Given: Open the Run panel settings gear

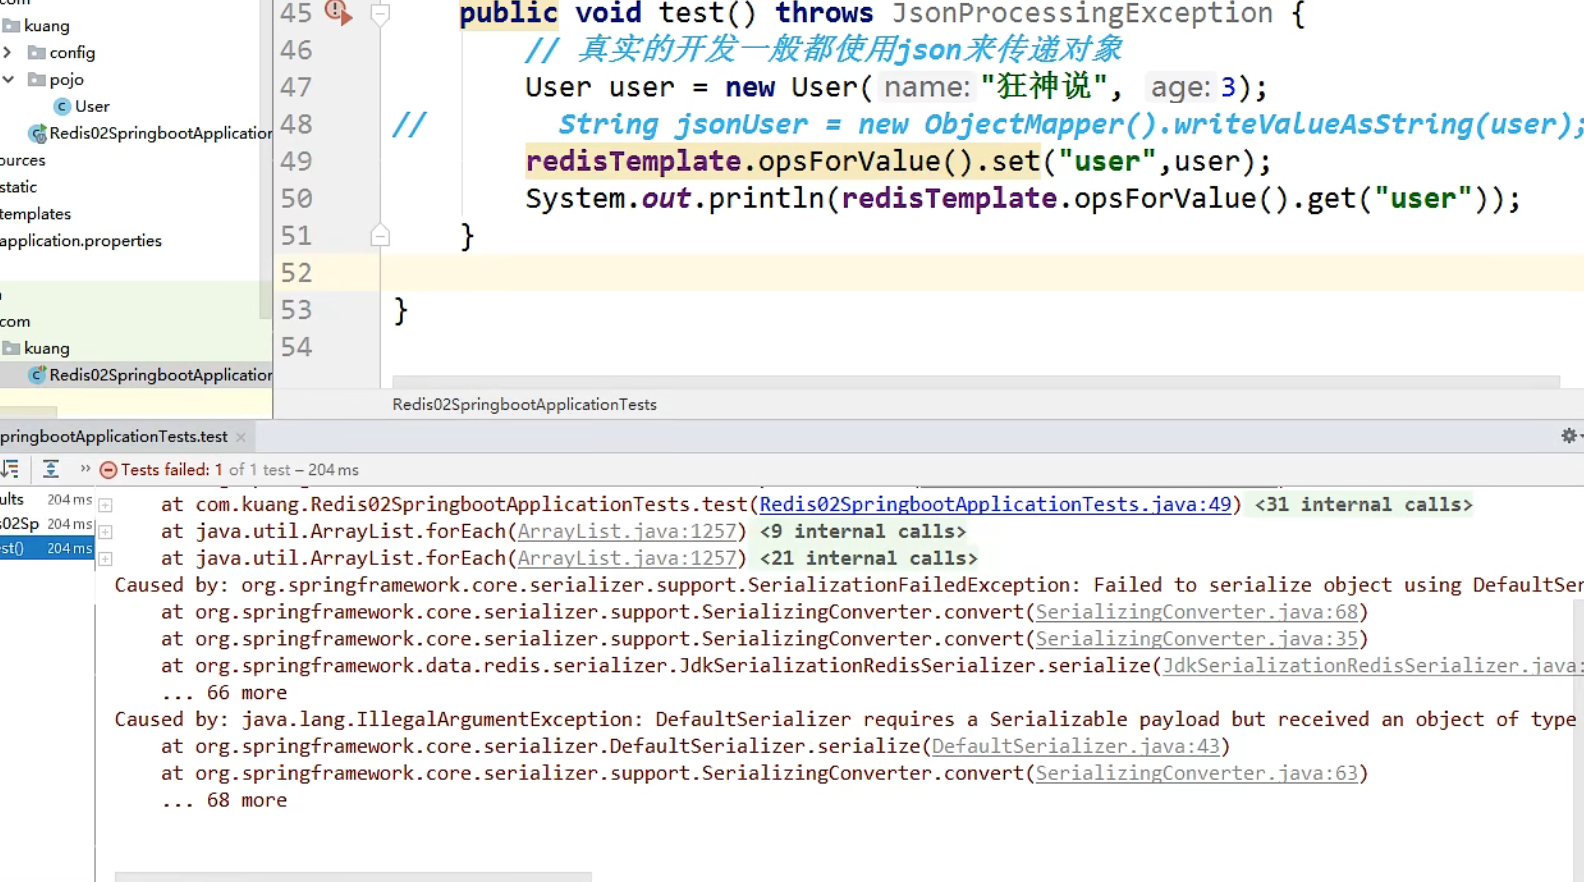Looking at the screenshot, I should (1569, 436).
